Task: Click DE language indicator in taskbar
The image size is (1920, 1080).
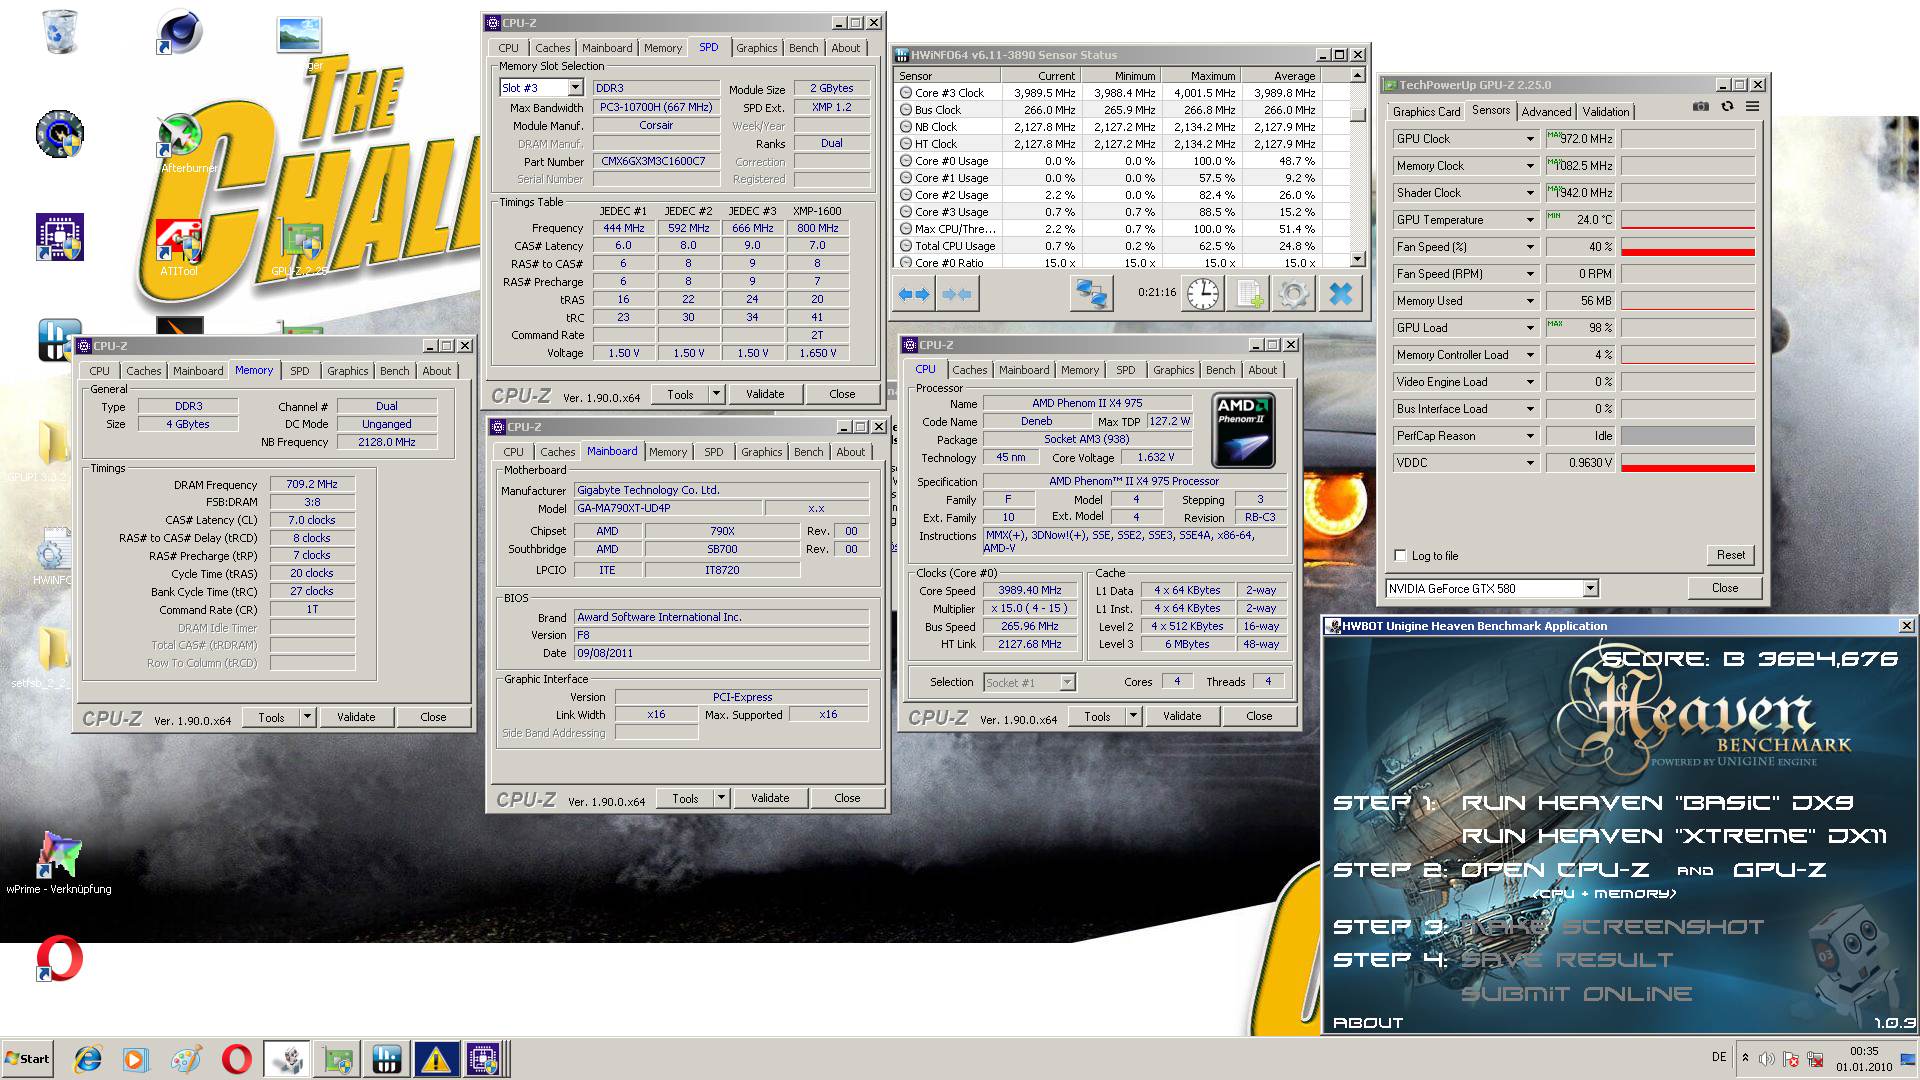Action: pos(1719,1057)
